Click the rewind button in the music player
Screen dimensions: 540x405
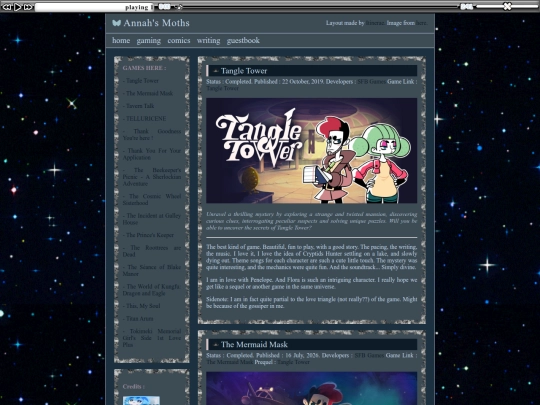pos(7,7)
